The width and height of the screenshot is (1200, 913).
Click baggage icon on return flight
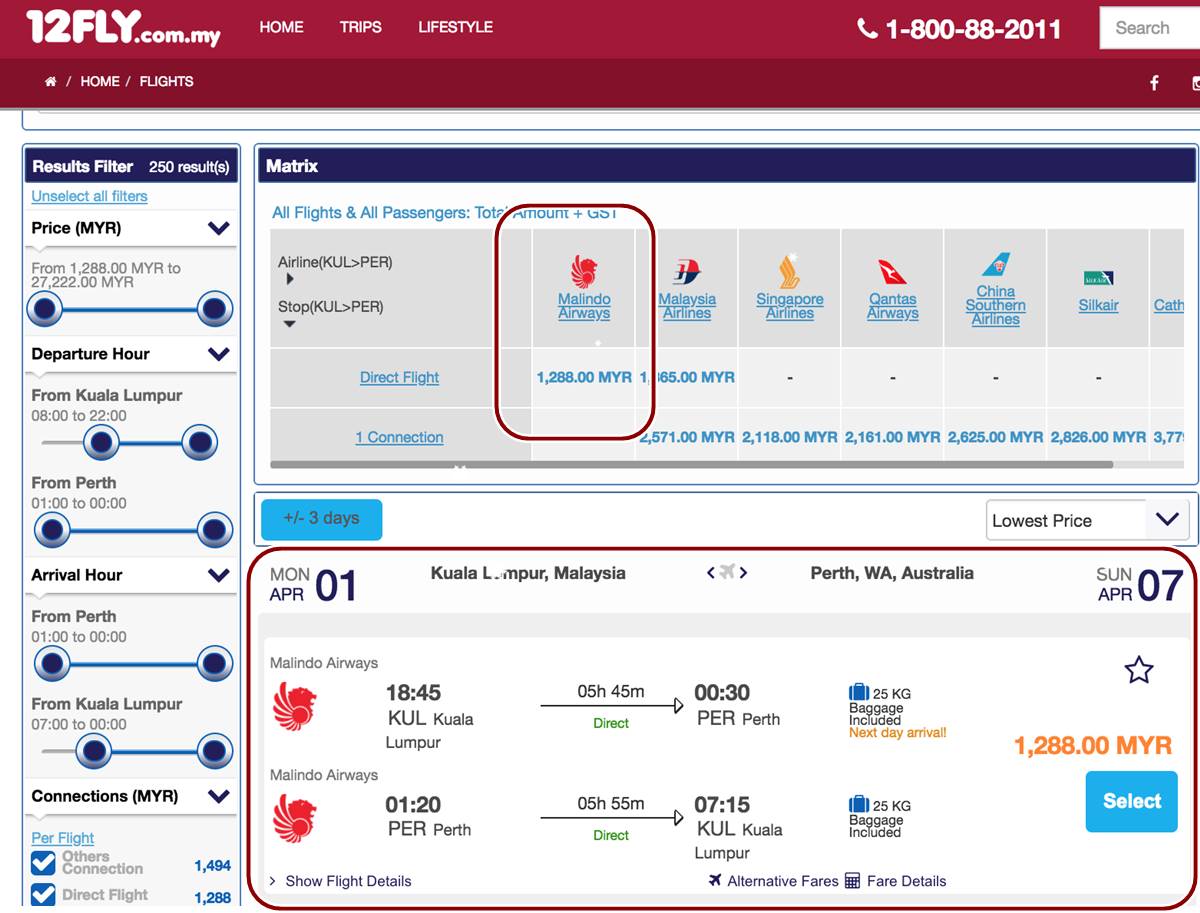(859, 804)
